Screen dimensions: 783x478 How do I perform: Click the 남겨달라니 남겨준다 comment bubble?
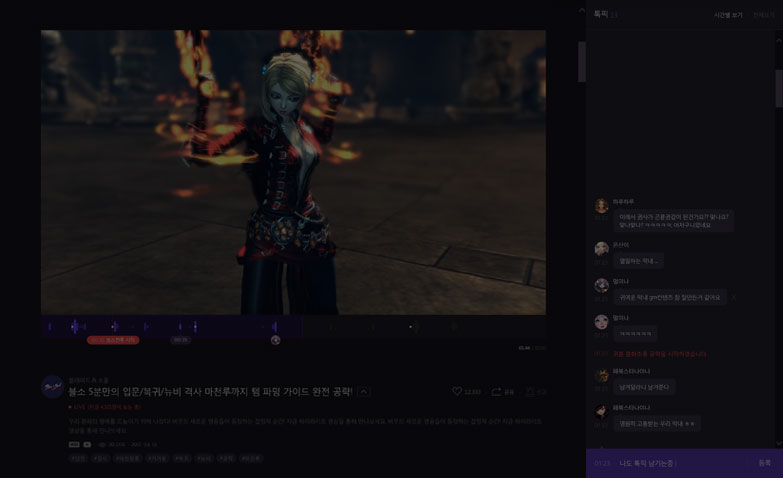pos(644,387)
